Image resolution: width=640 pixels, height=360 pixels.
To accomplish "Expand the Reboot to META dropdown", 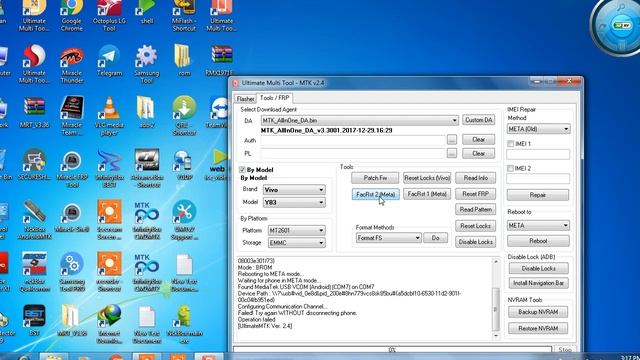I will [x=538, y=225].
